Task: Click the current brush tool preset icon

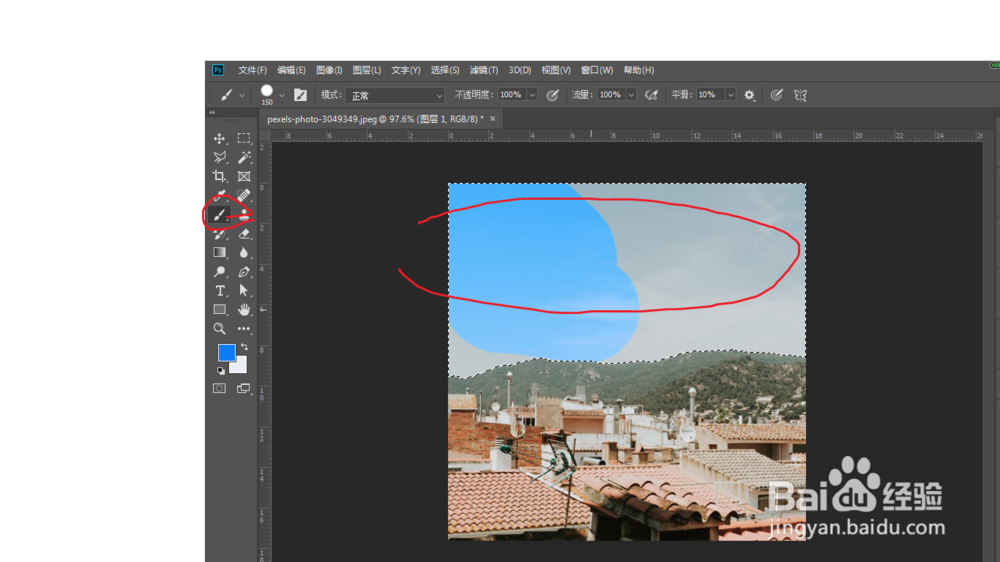Action: tap(226, 95)
